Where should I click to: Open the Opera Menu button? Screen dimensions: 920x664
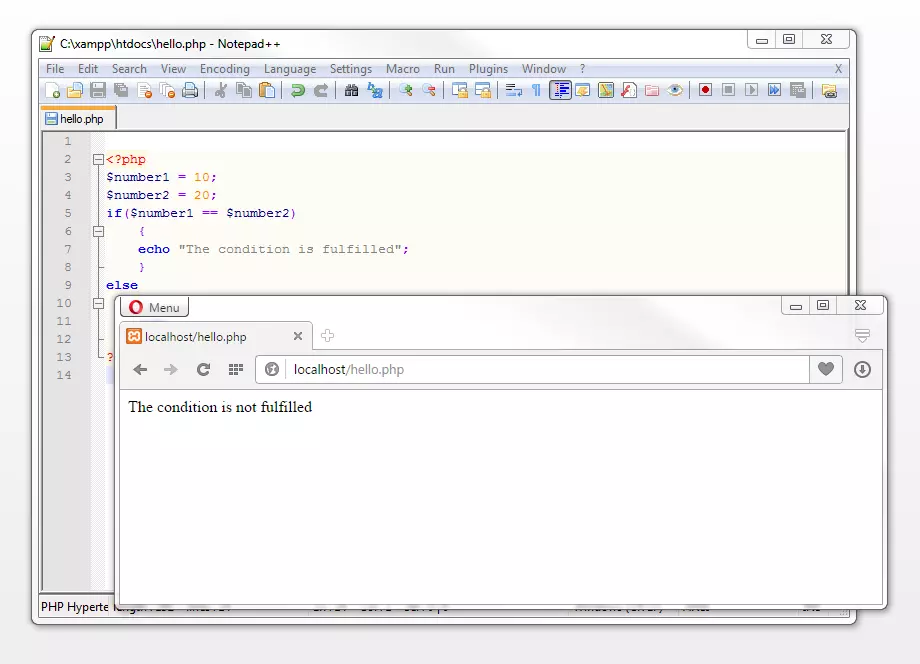coord(153,306)
